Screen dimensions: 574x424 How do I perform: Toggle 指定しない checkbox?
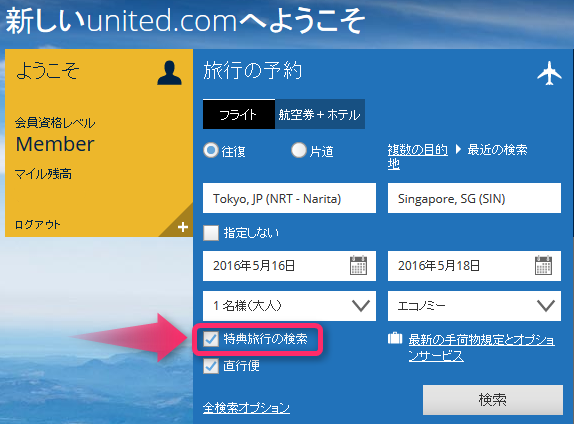211,233
